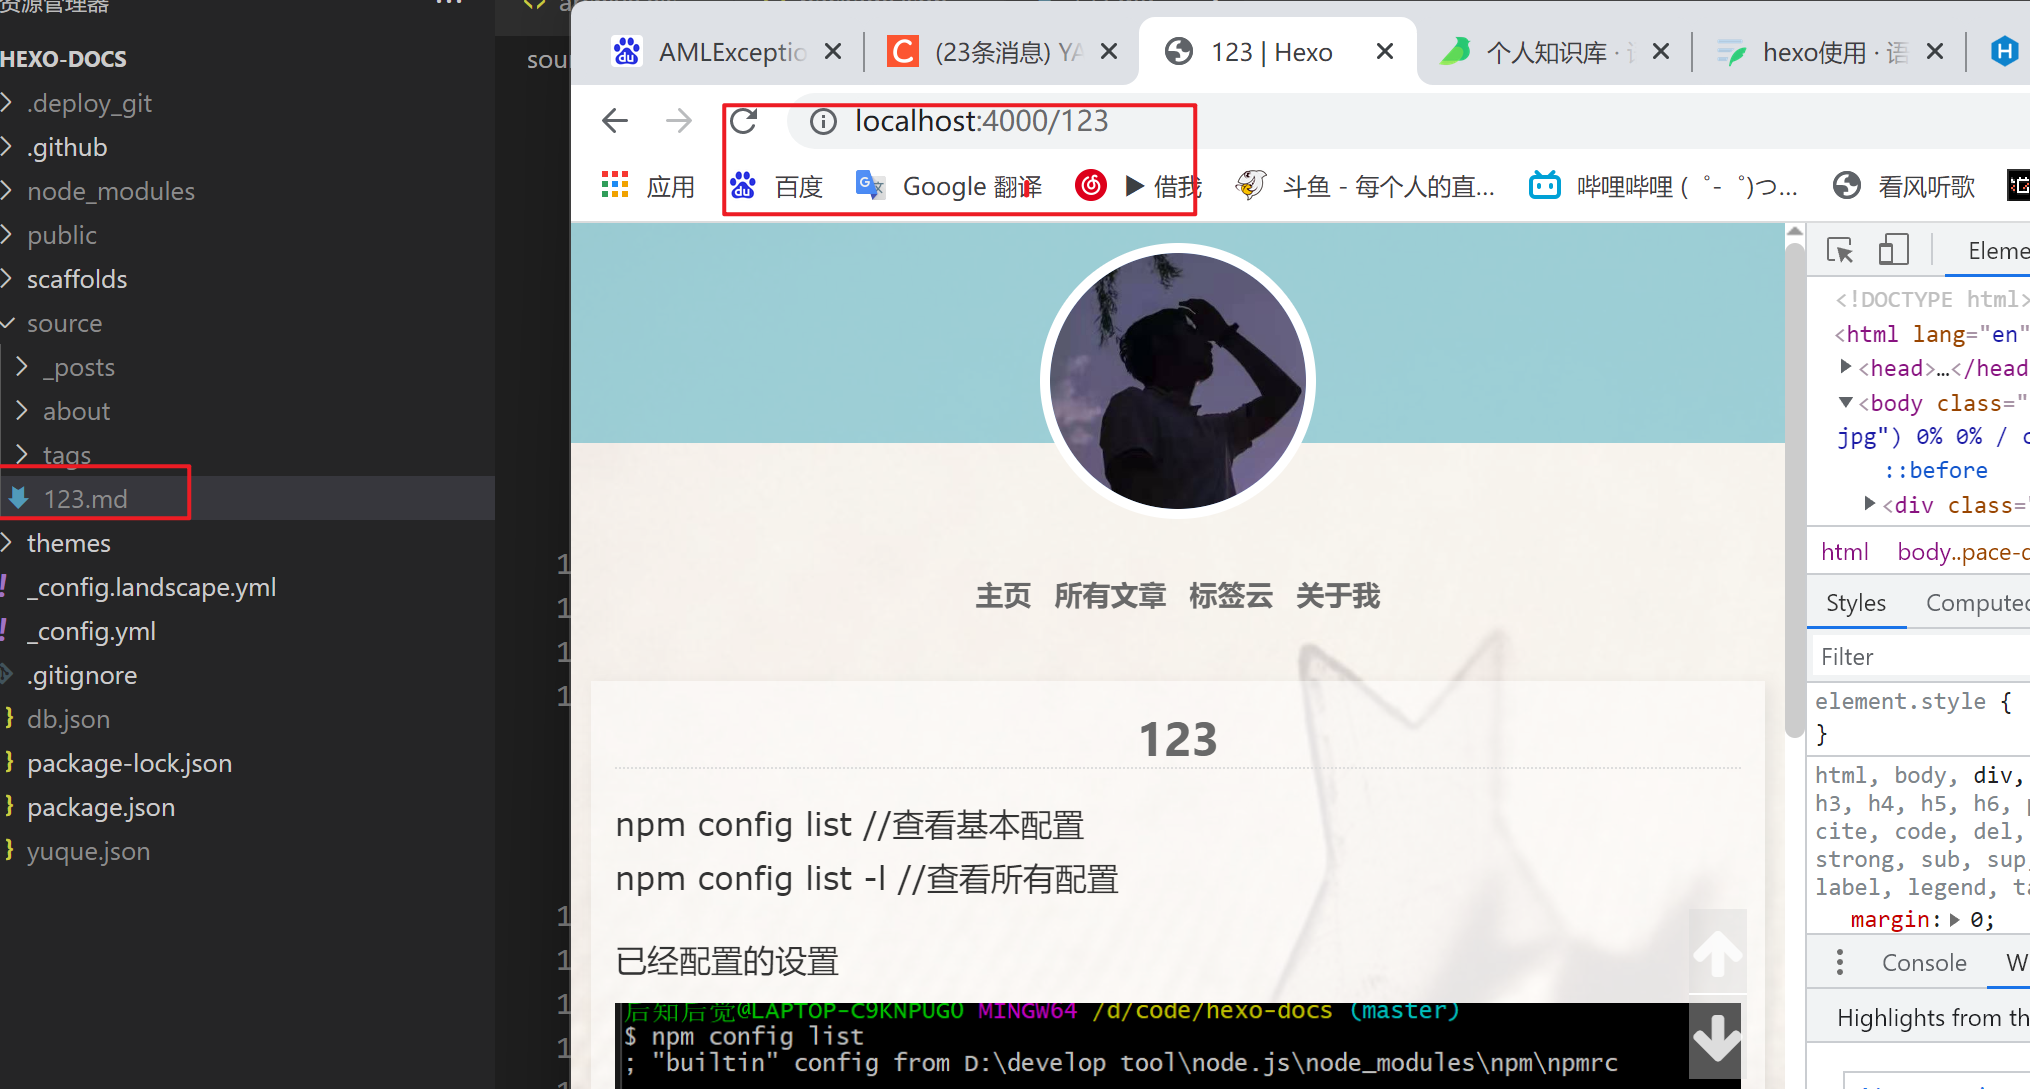The width and height of the screenshot is (2030, 1089).
Task: Open 标签云 navigation link
Action: (1231, 596)
